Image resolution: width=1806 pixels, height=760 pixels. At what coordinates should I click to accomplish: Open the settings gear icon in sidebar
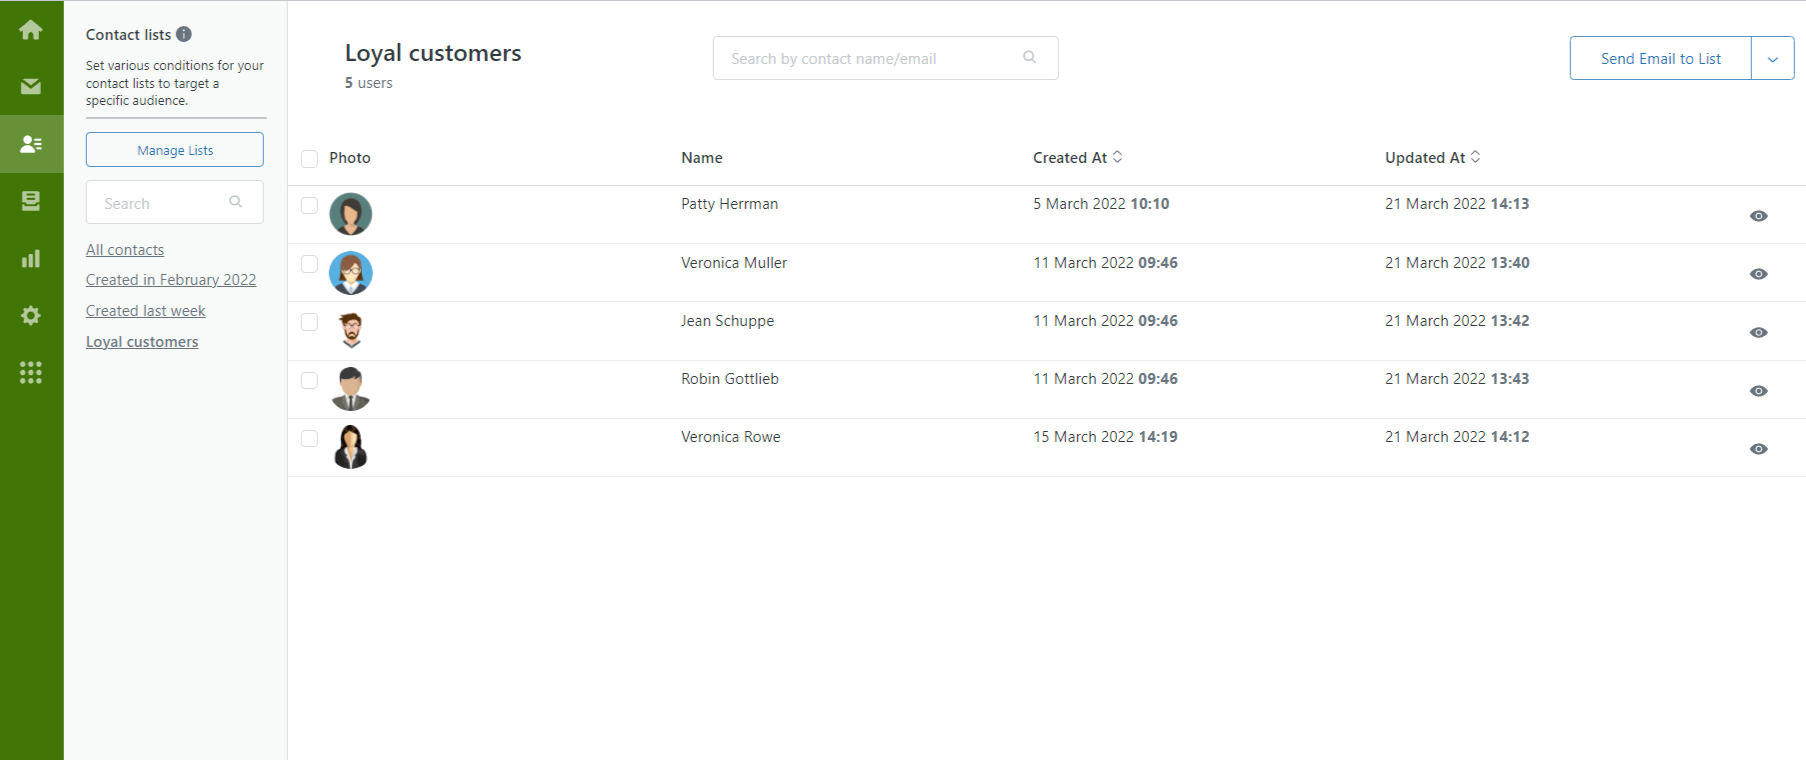[x=31, y=315]
